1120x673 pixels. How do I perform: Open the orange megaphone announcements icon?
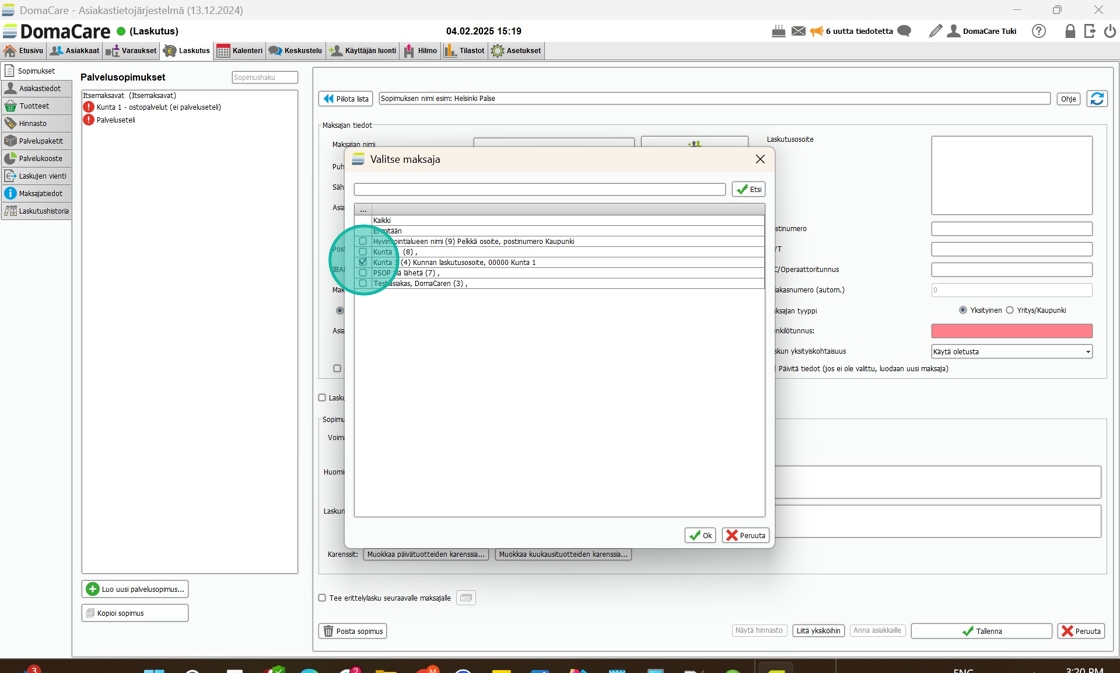[x=816, y=31]
